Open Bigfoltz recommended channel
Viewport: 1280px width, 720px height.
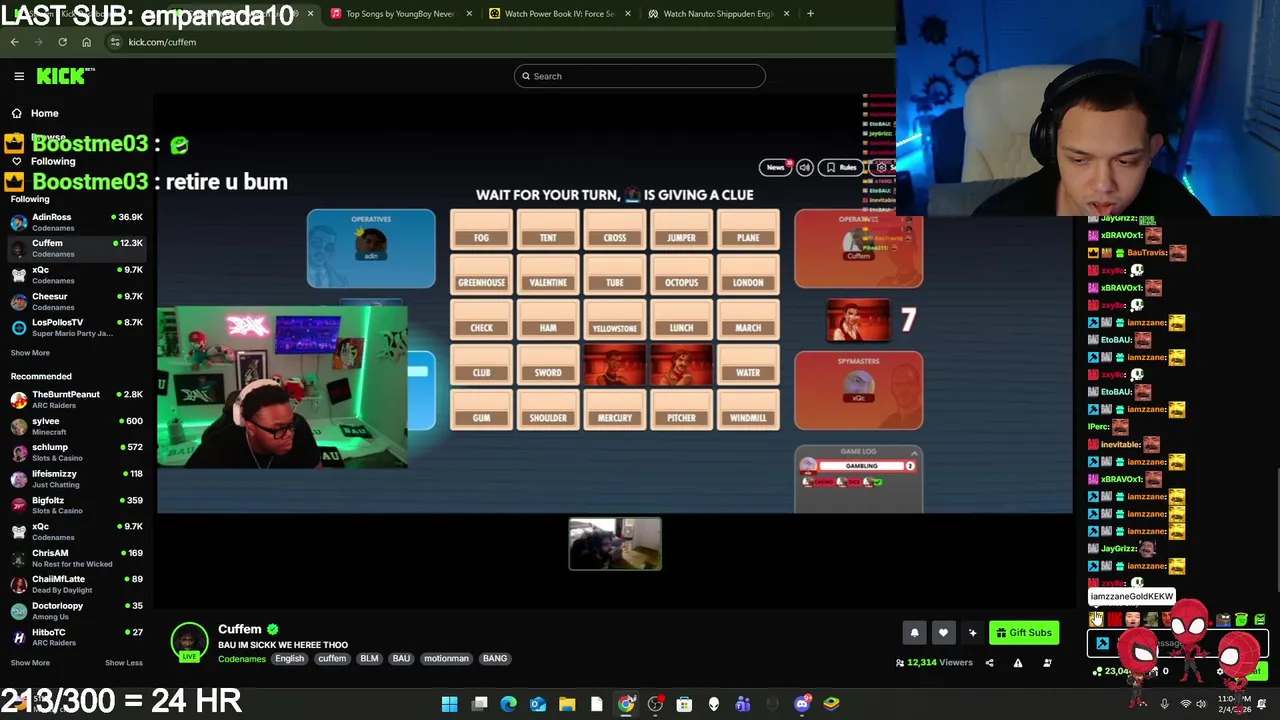pyautogui.click(x=77, y=505)
